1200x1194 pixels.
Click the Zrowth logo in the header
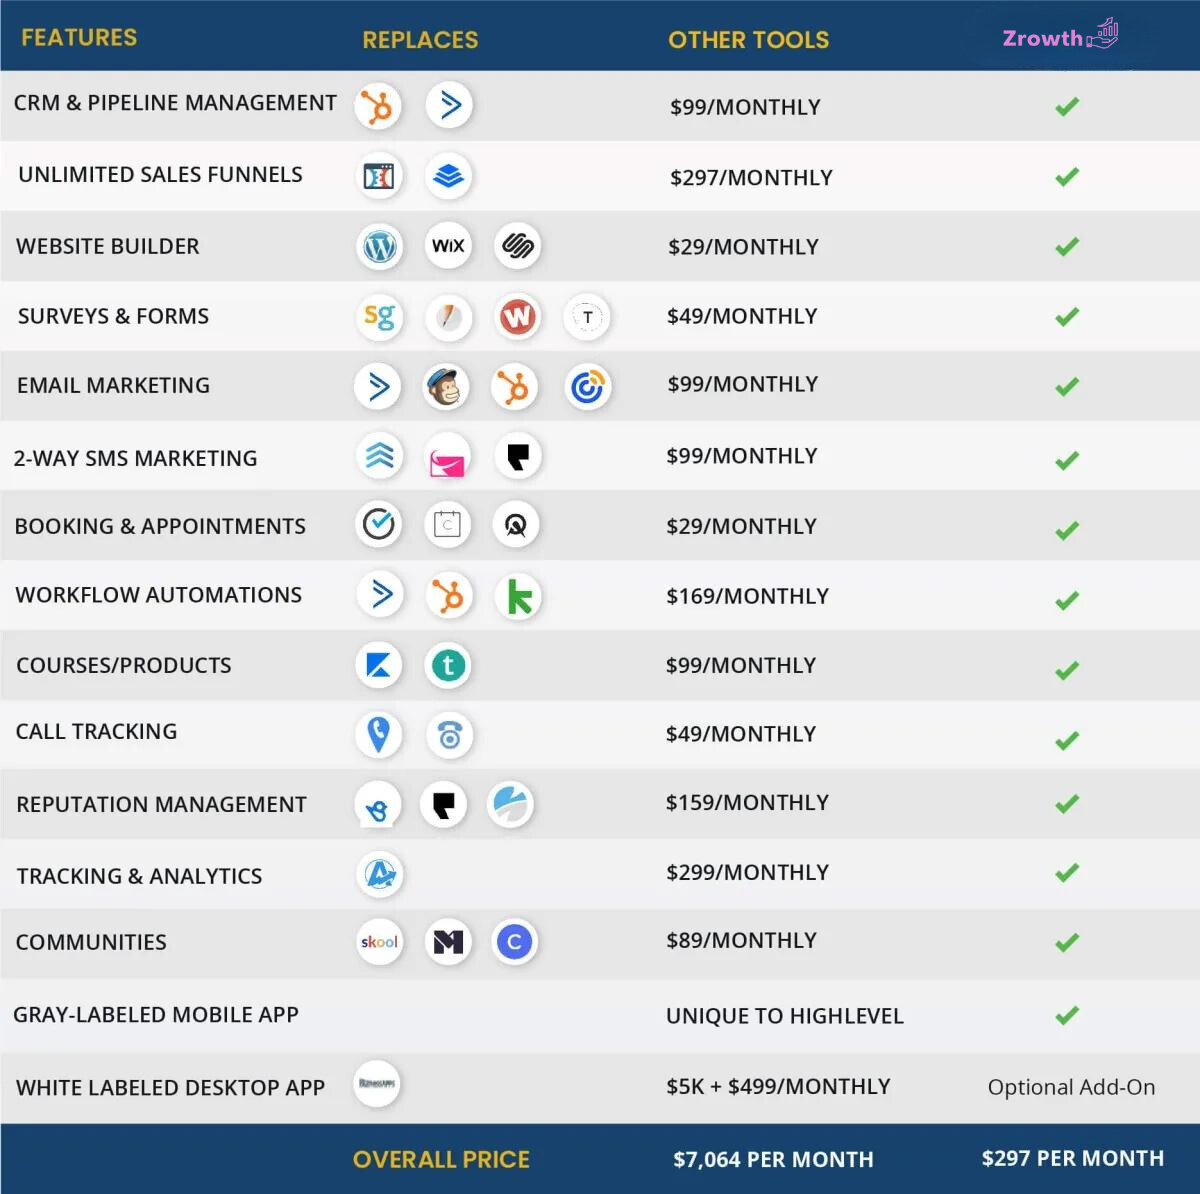(x=1060, y=37)
